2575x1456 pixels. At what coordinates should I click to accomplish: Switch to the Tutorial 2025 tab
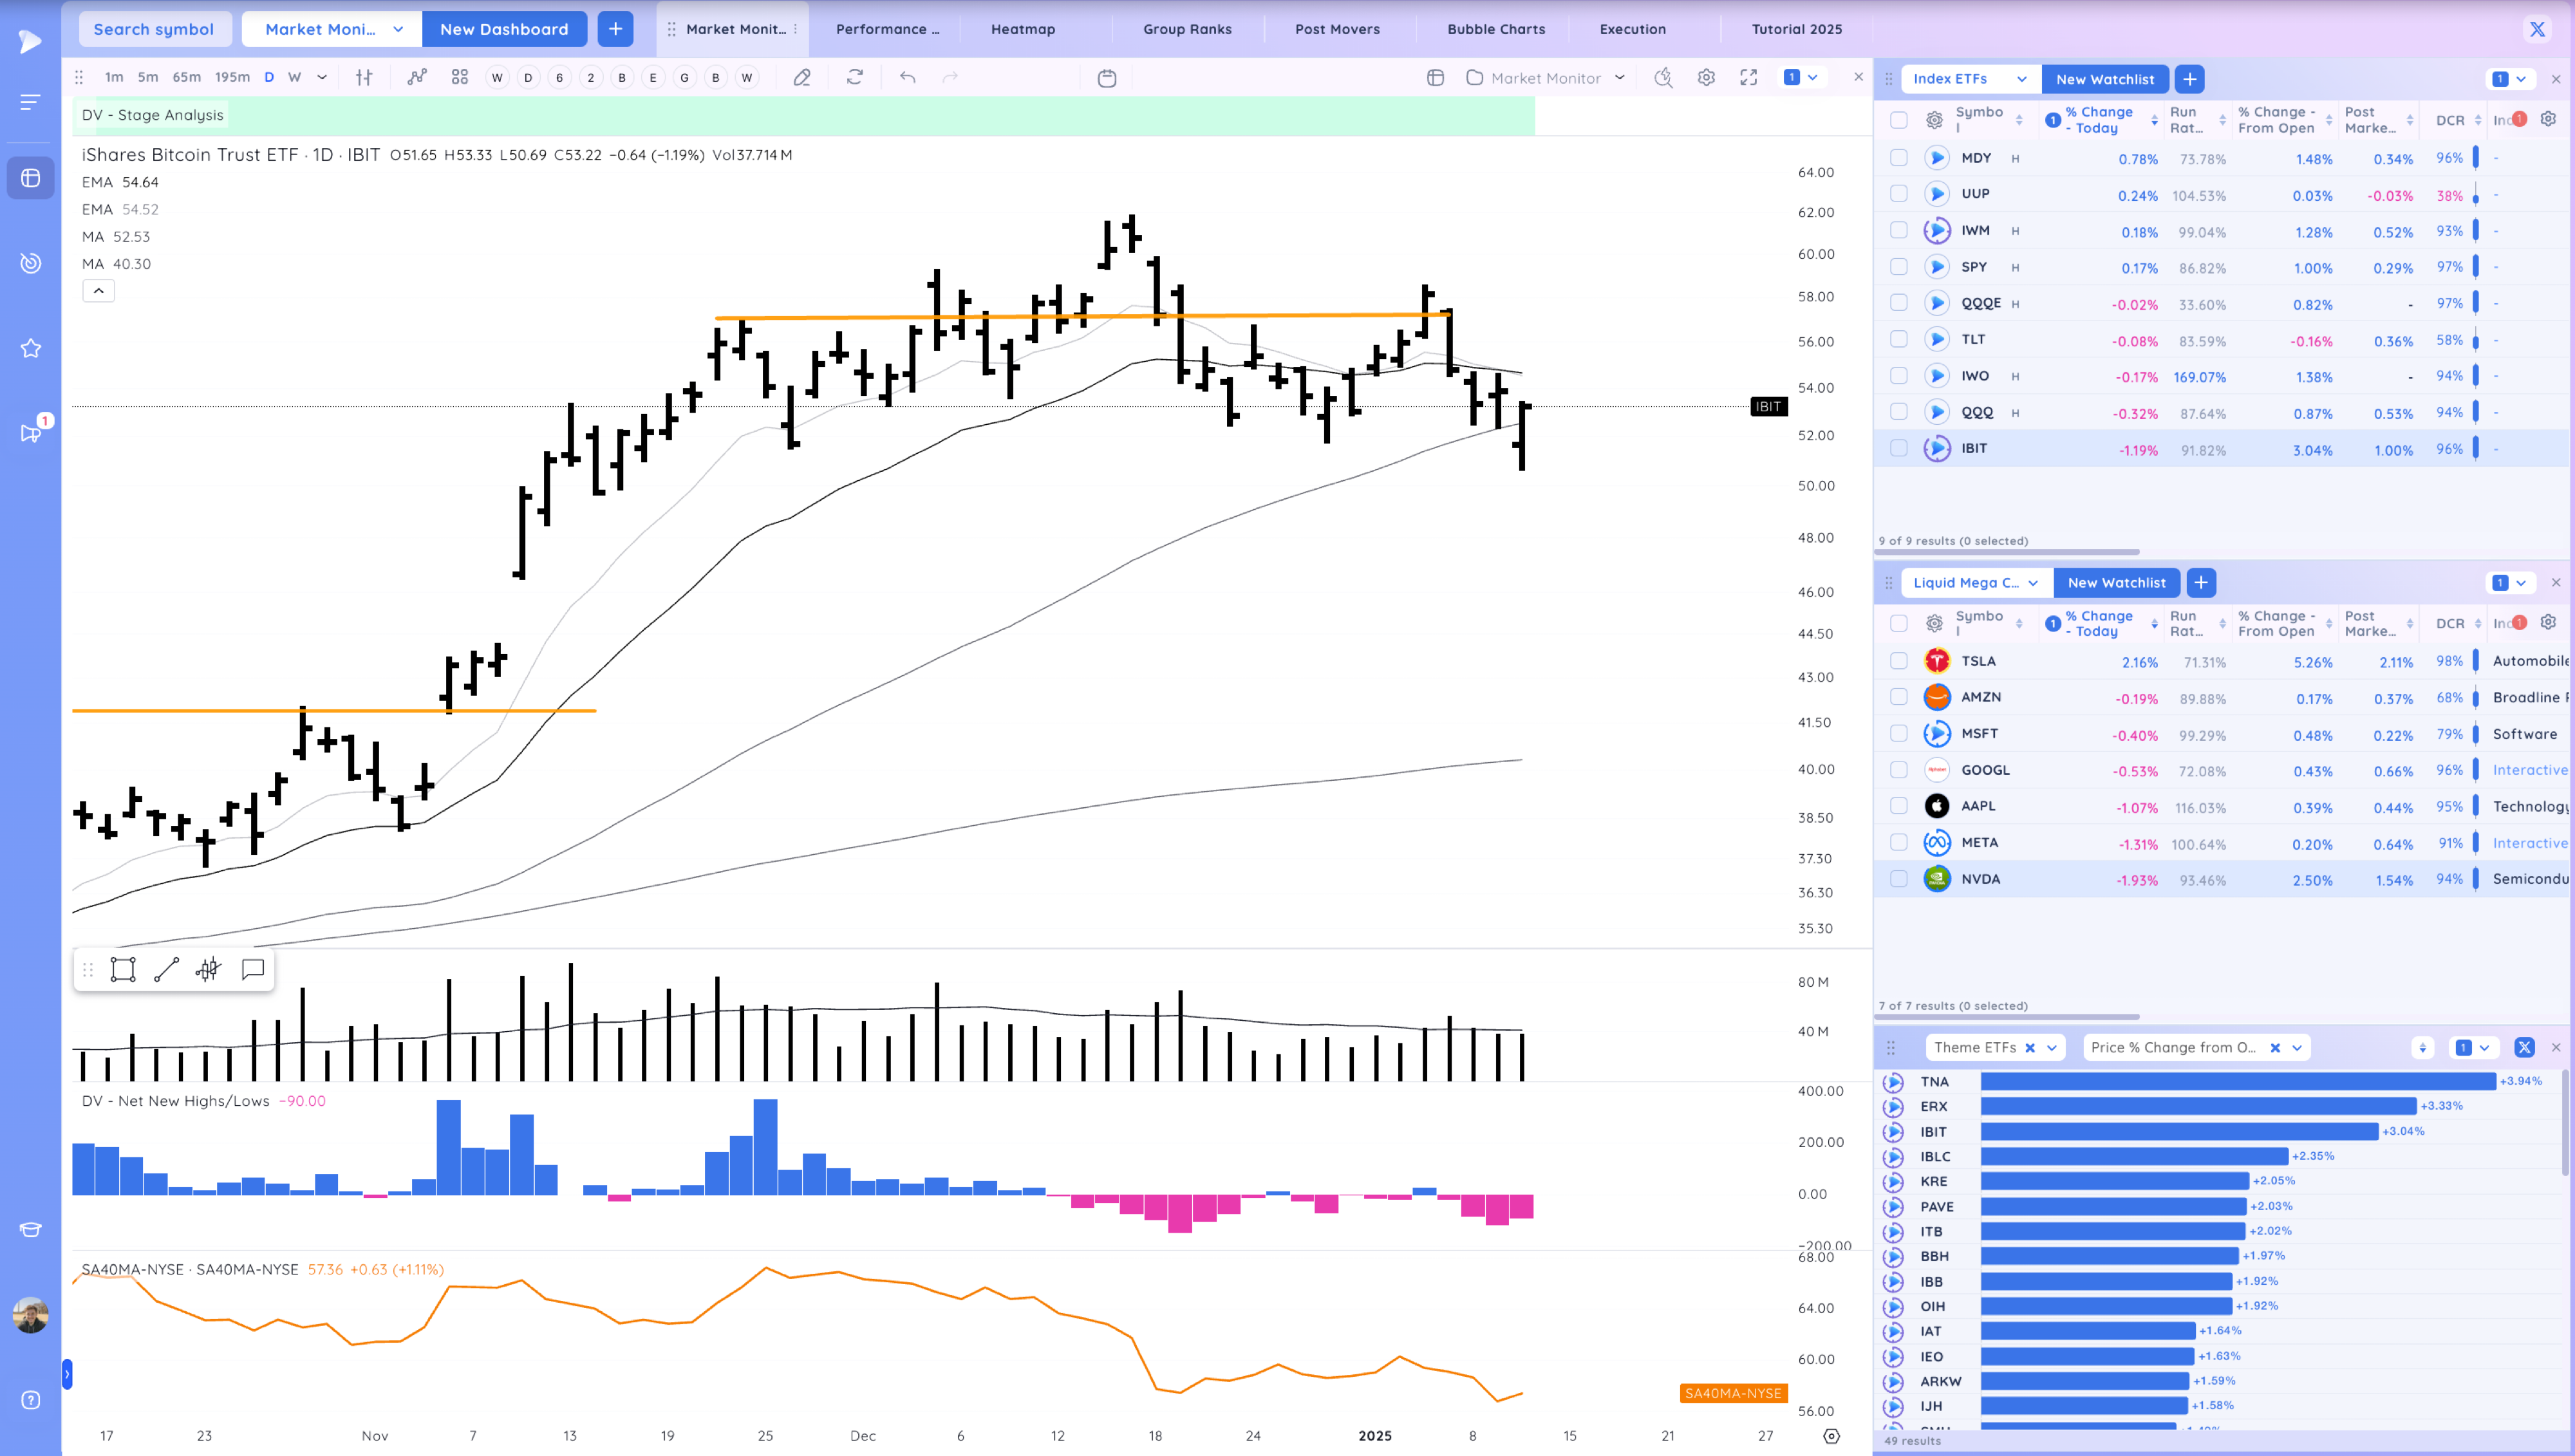point(1797,29)
